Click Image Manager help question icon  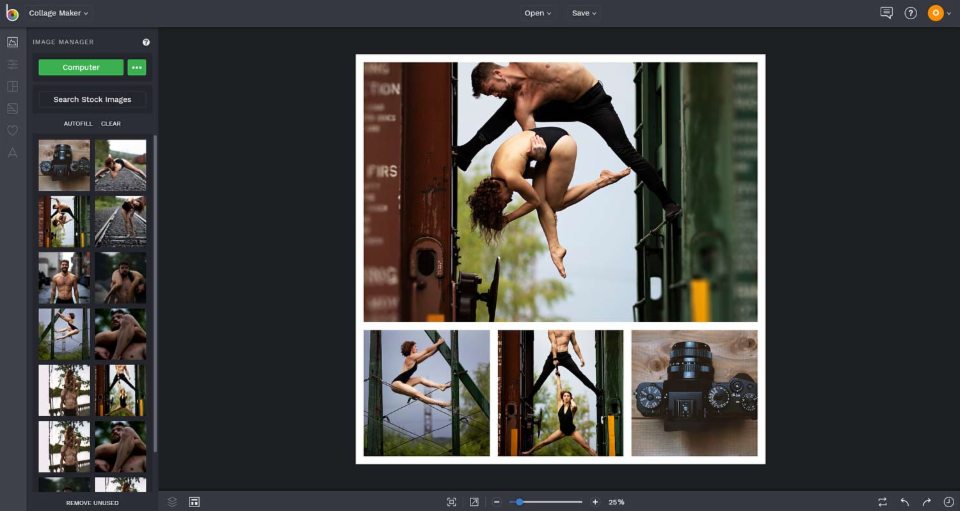click(146, 42)
